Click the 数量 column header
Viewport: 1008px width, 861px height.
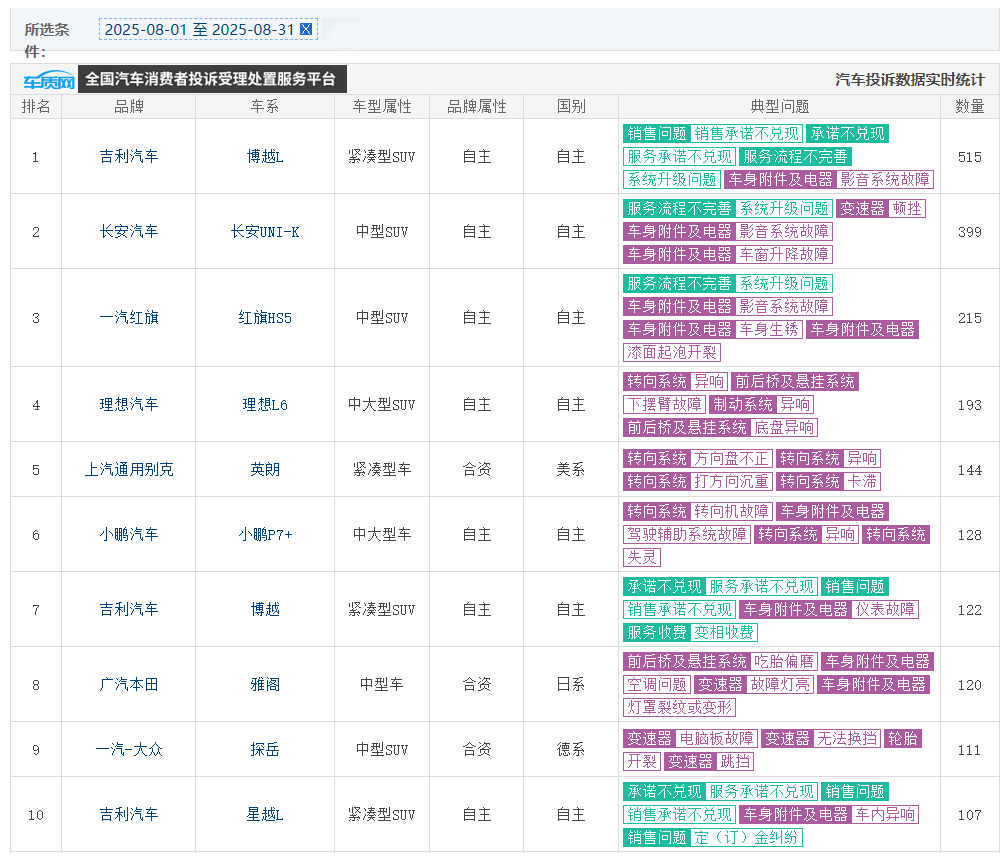(x=969, y=107)
